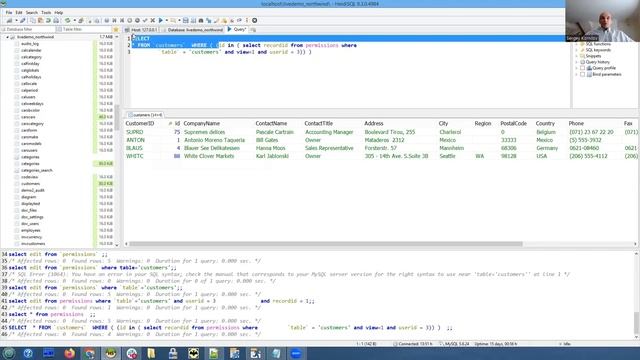Sort by the ContactName column header
This screenshot has height=360, width=640.
271,123
